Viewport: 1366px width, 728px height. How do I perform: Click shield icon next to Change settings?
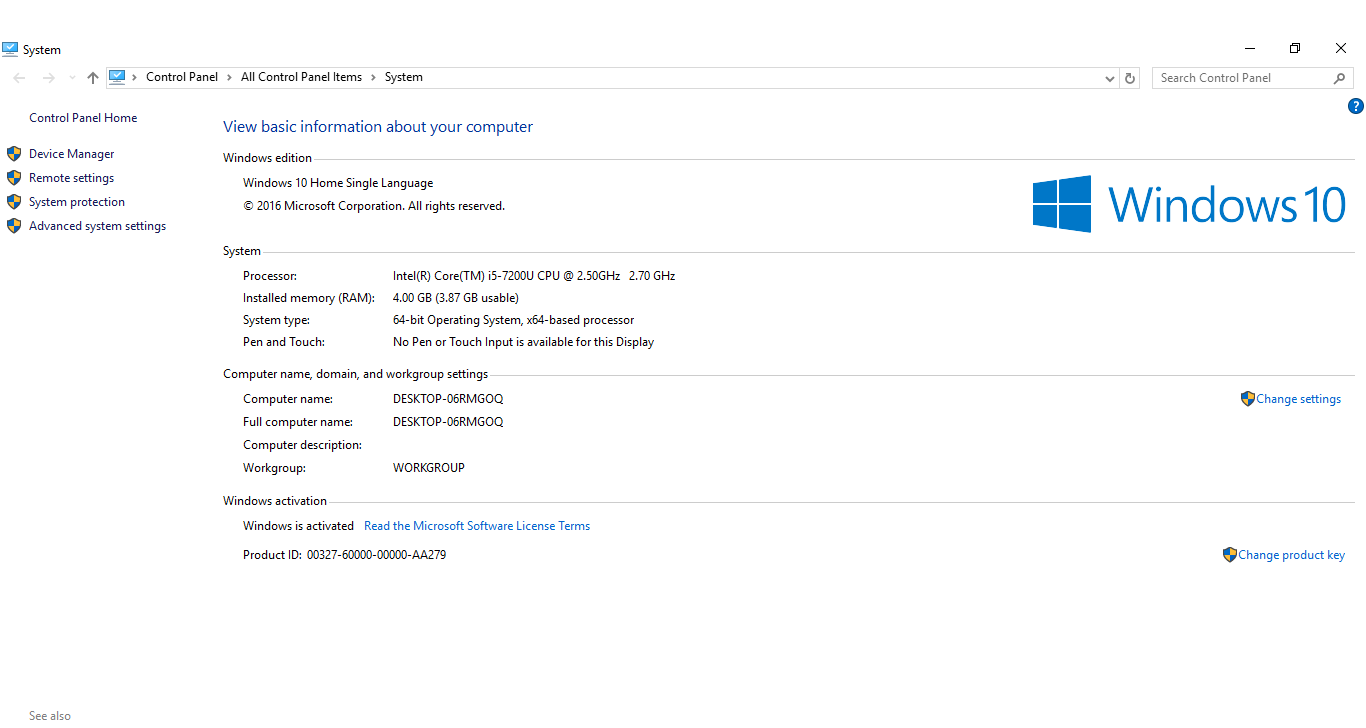pos(1247,399)
